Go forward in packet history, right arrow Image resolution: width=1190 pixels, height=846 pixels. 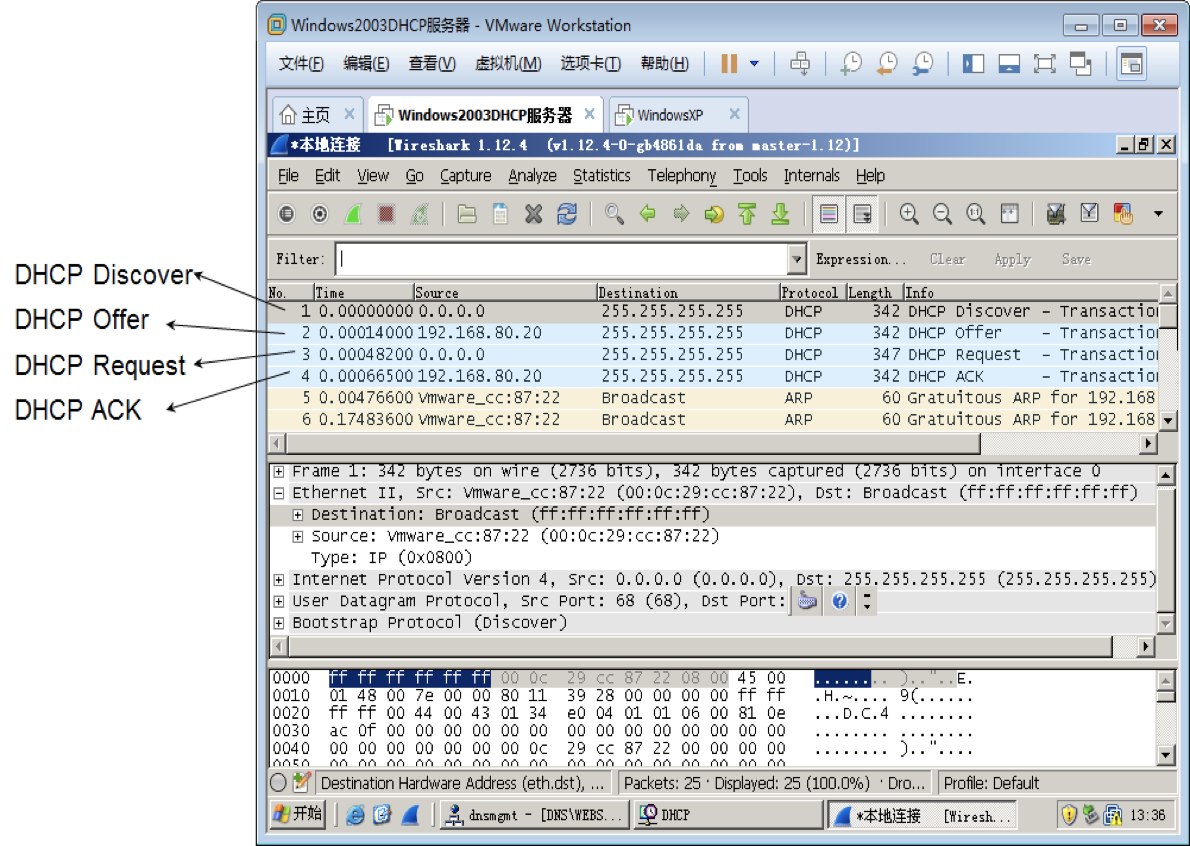681,215
